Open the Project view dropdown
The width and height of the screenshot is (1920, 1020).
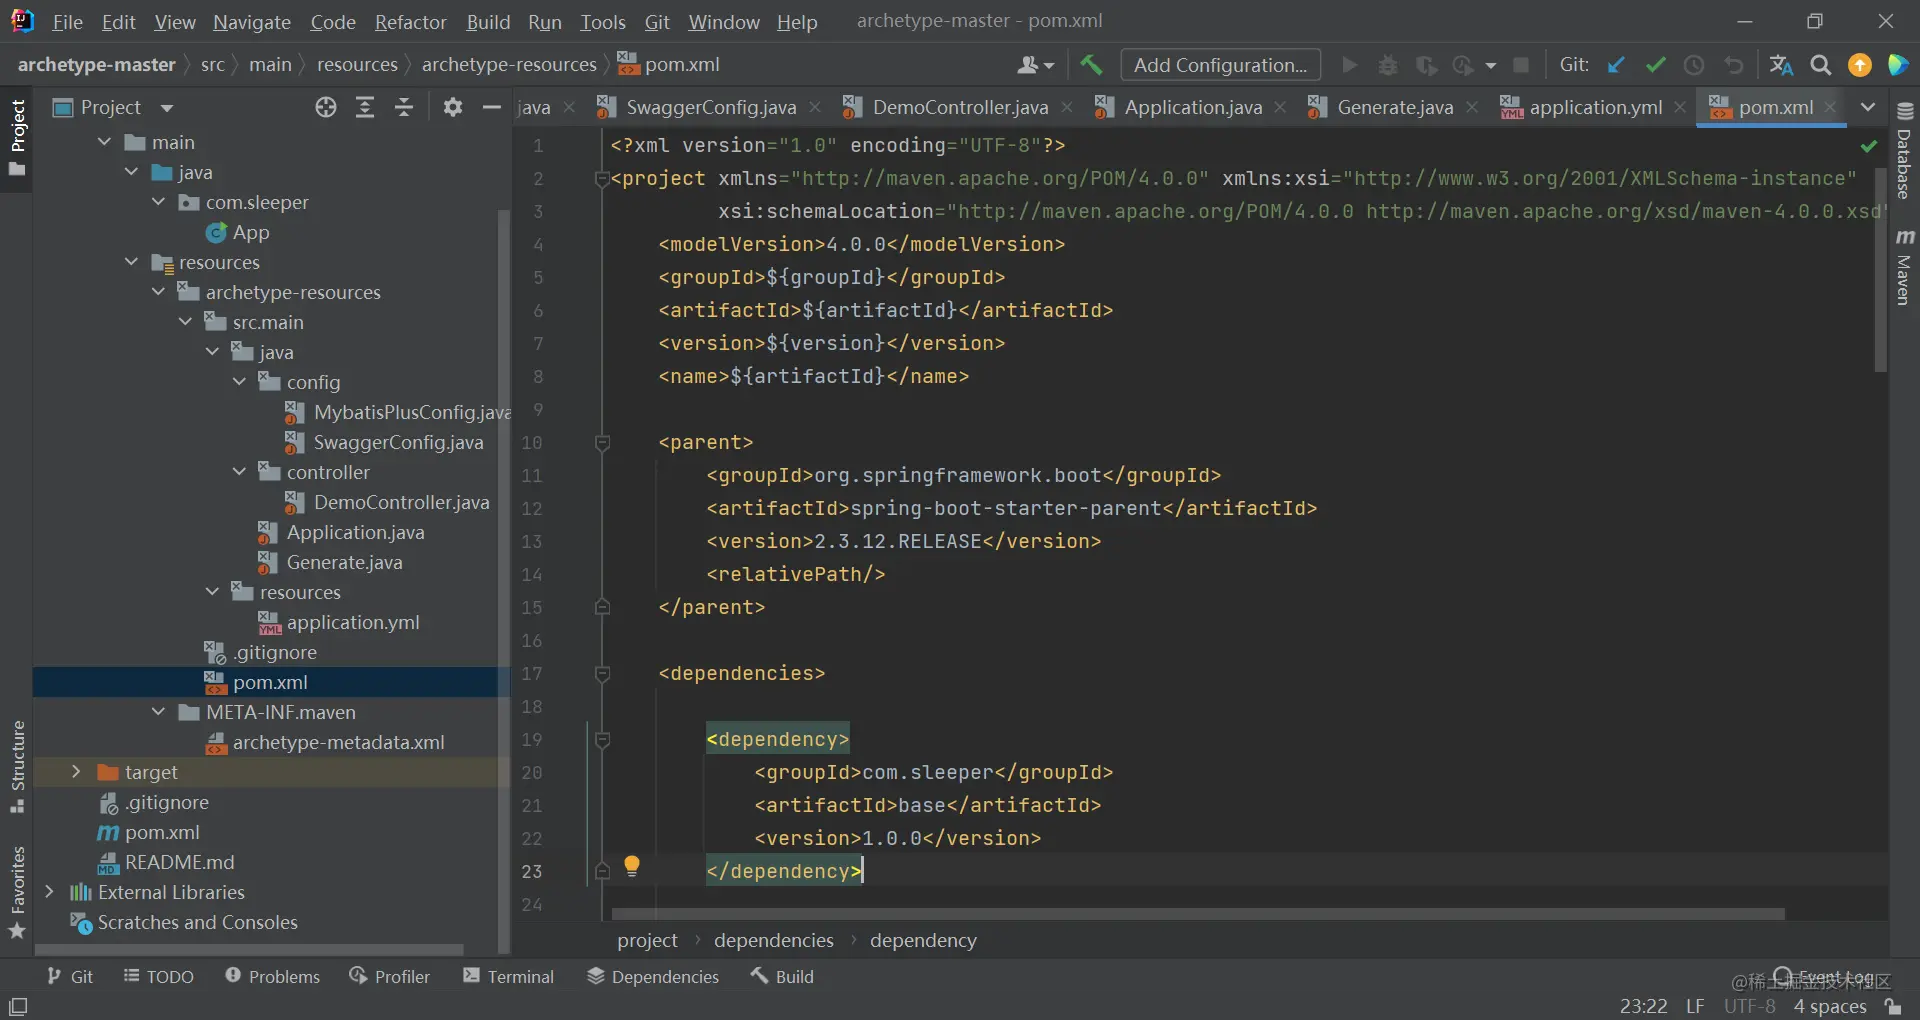click(113, 107)
